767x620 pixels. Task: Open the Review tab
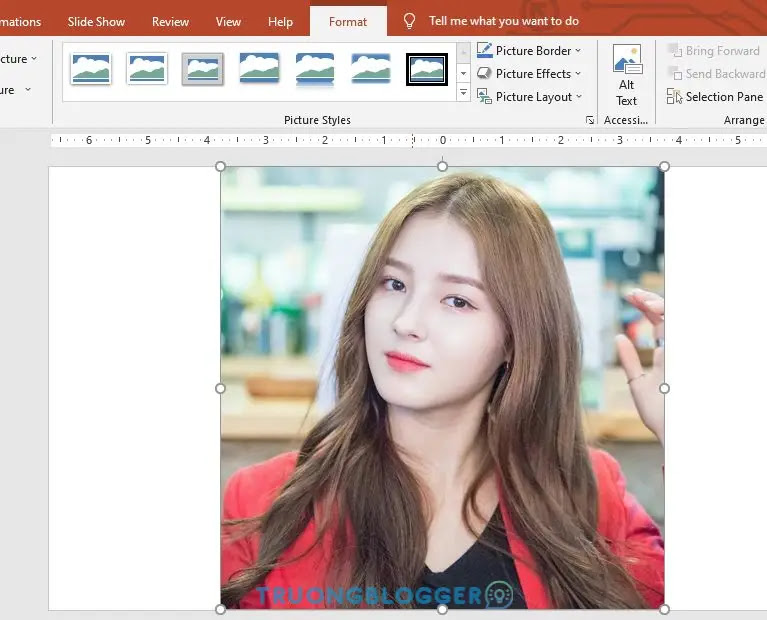[x=170, y=21]
